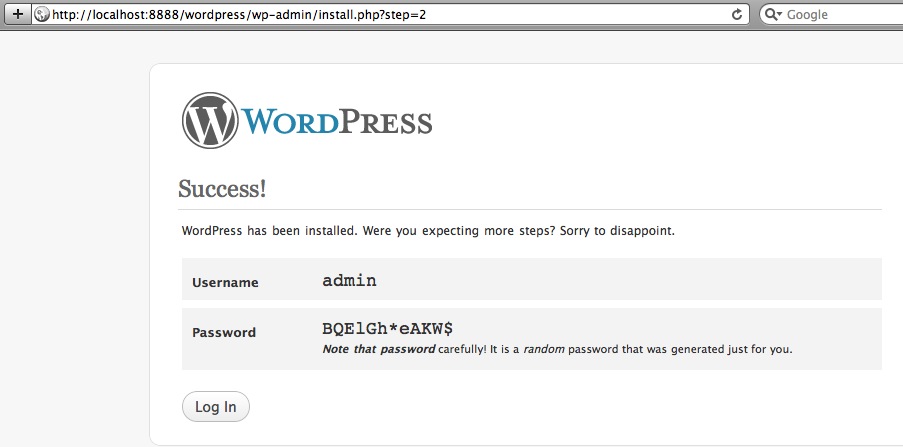This screenshot has height=447, width=903.
Task: Click the Username label
Action: click(225, 283)
